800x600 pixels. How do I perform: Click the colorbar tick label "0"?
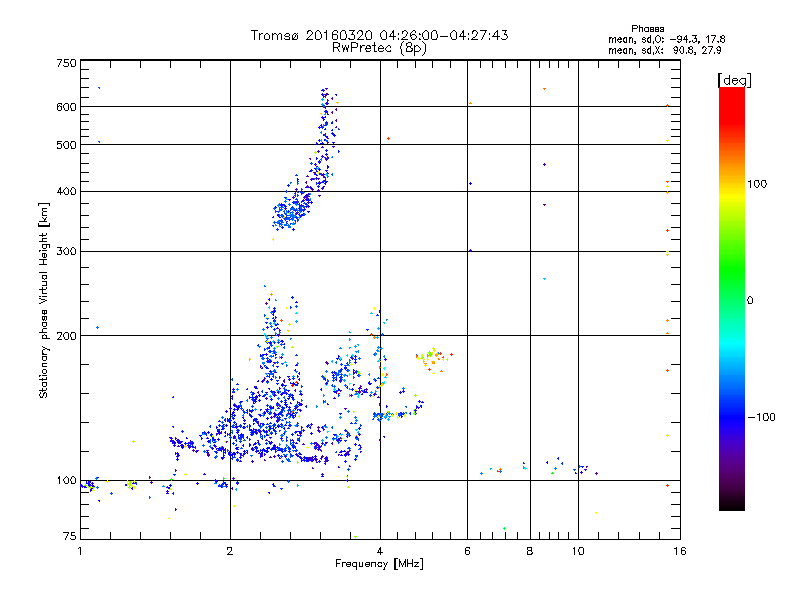750,301
